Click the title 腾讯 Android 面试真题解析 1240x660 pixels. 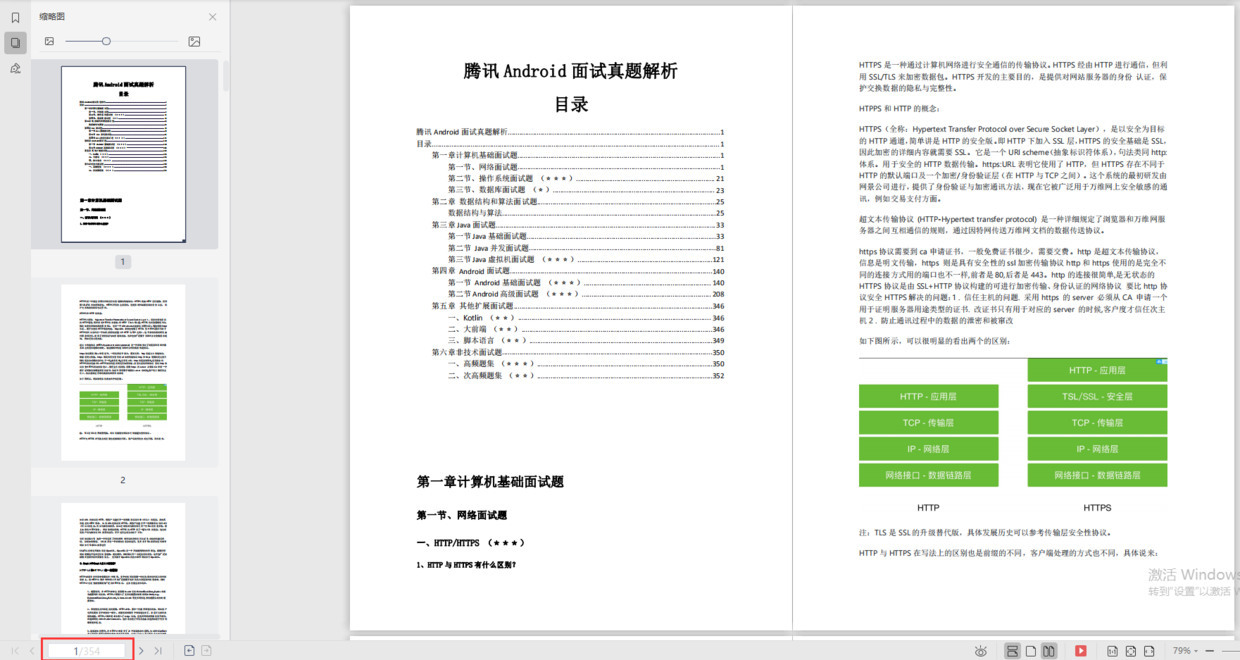tap(571, 71)
